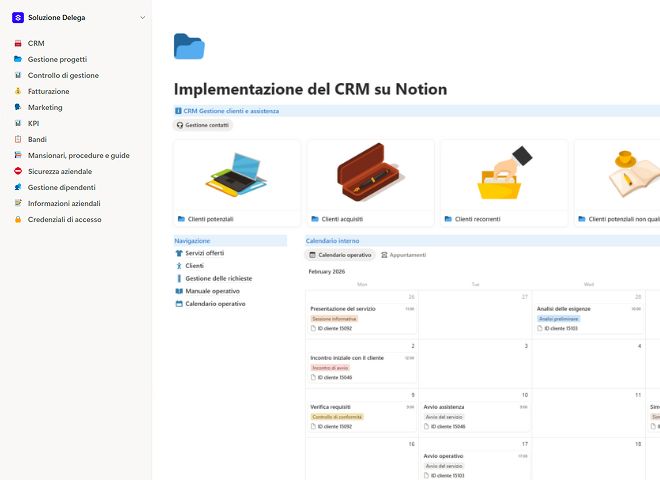
Task: Click the KPI sidebar icon
Action: (x=18, y=123)
